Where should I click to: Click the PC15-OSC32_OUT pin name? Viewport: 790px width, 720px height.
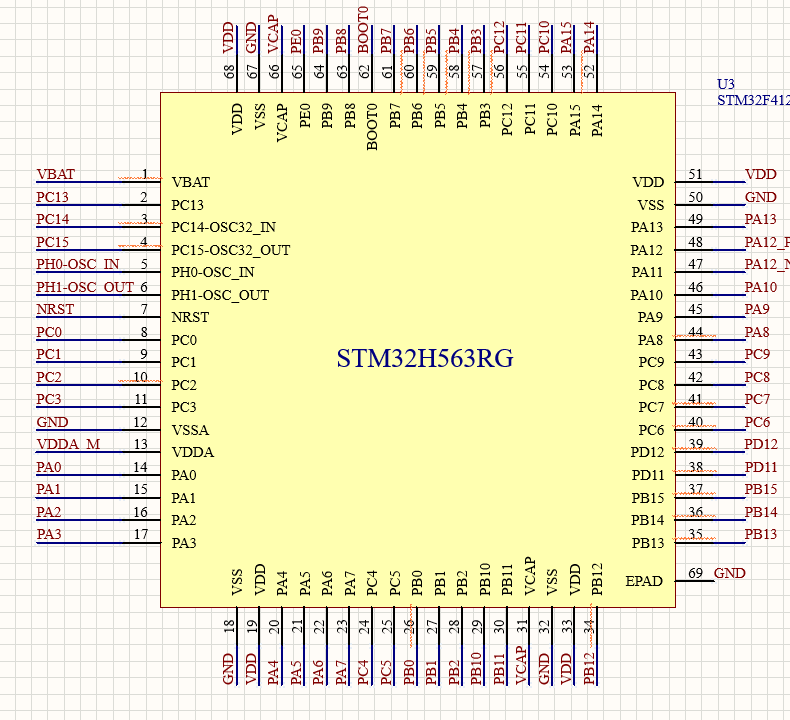point(230,250)
